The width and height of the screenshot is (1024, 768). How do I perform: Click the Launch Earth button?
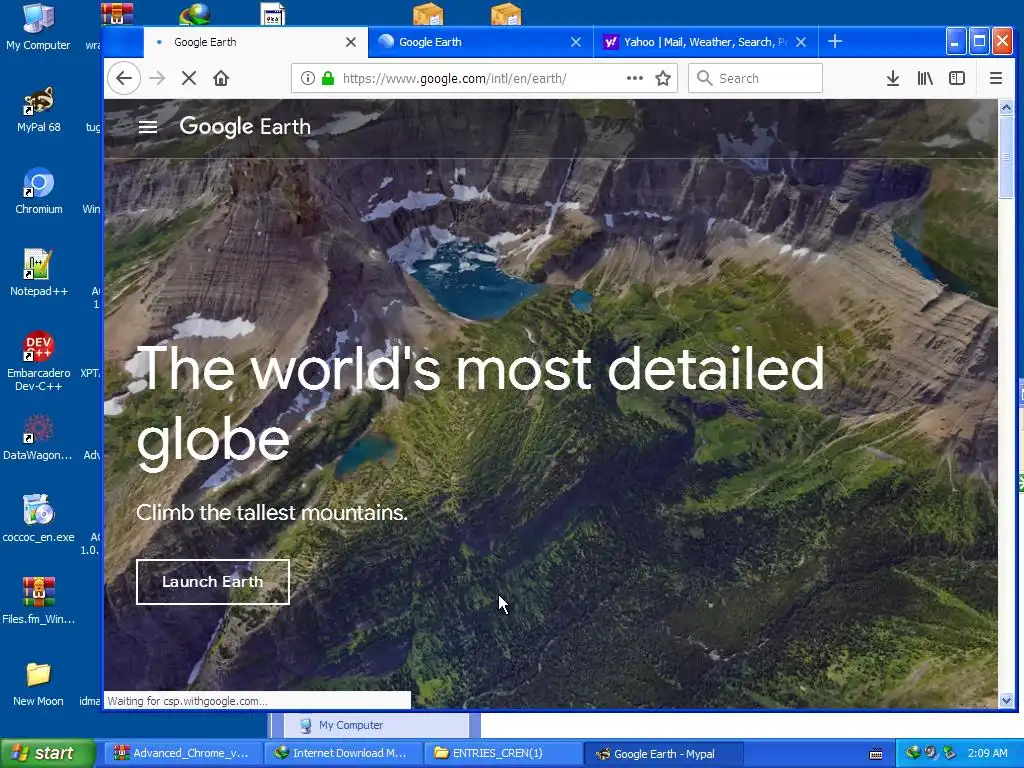click(x=212, y=582)
